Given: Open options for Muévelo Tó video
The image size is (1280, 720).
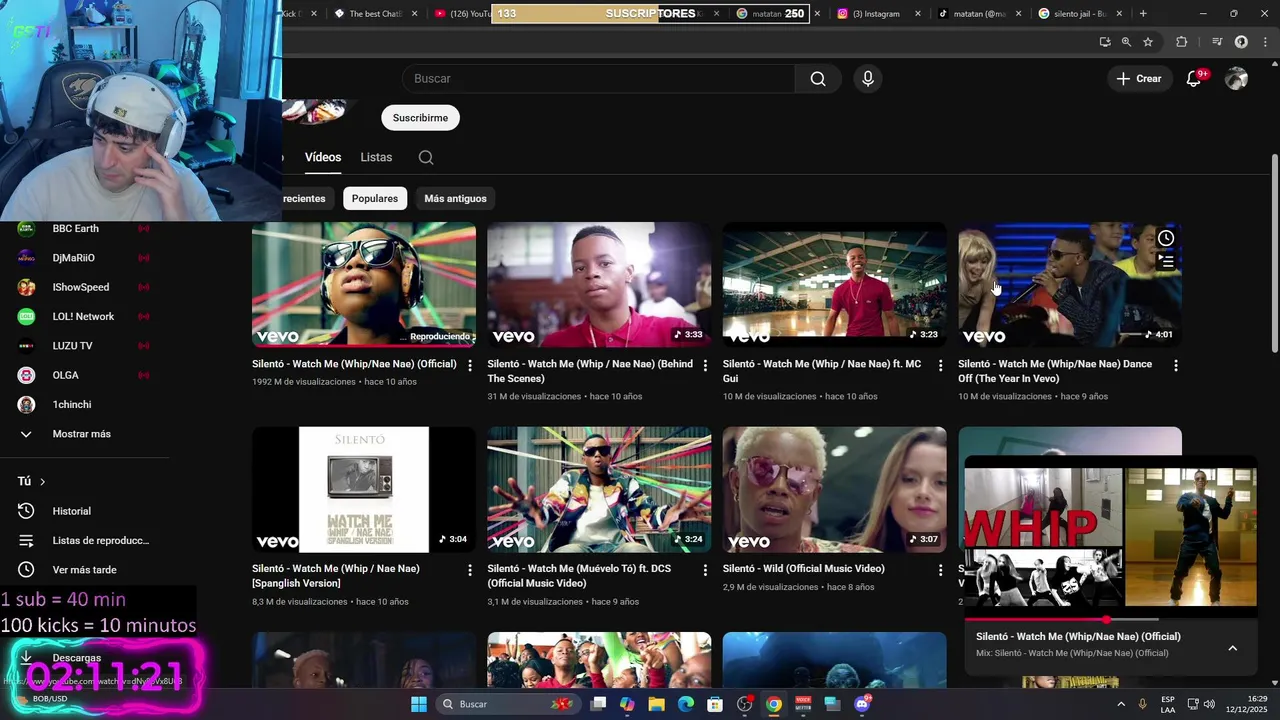Looking at the screenshot, I should click(705, 570).
